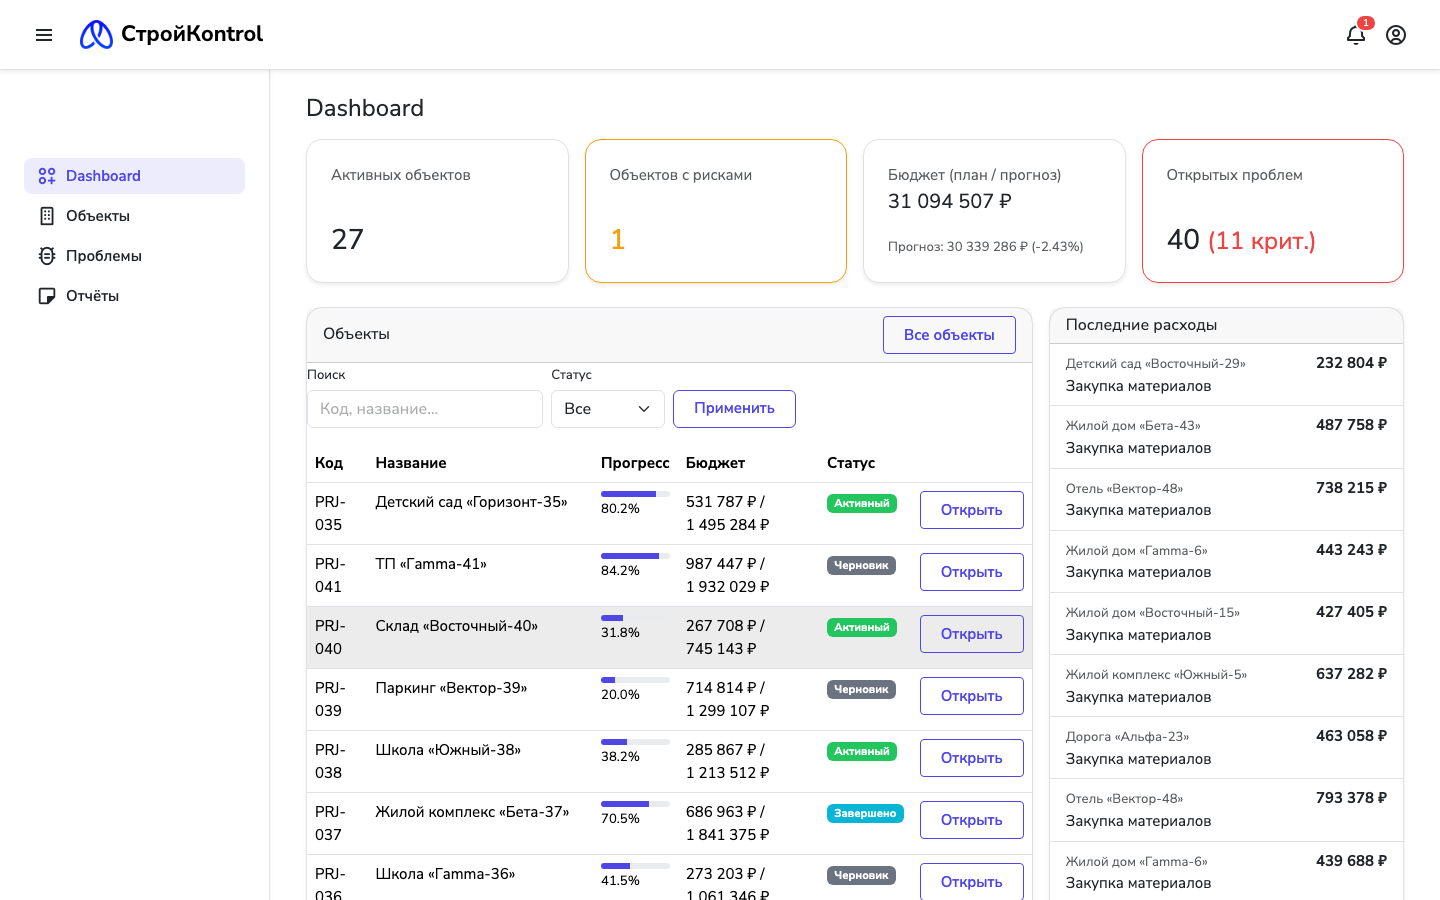Open notifications bell

point(1356,35)
